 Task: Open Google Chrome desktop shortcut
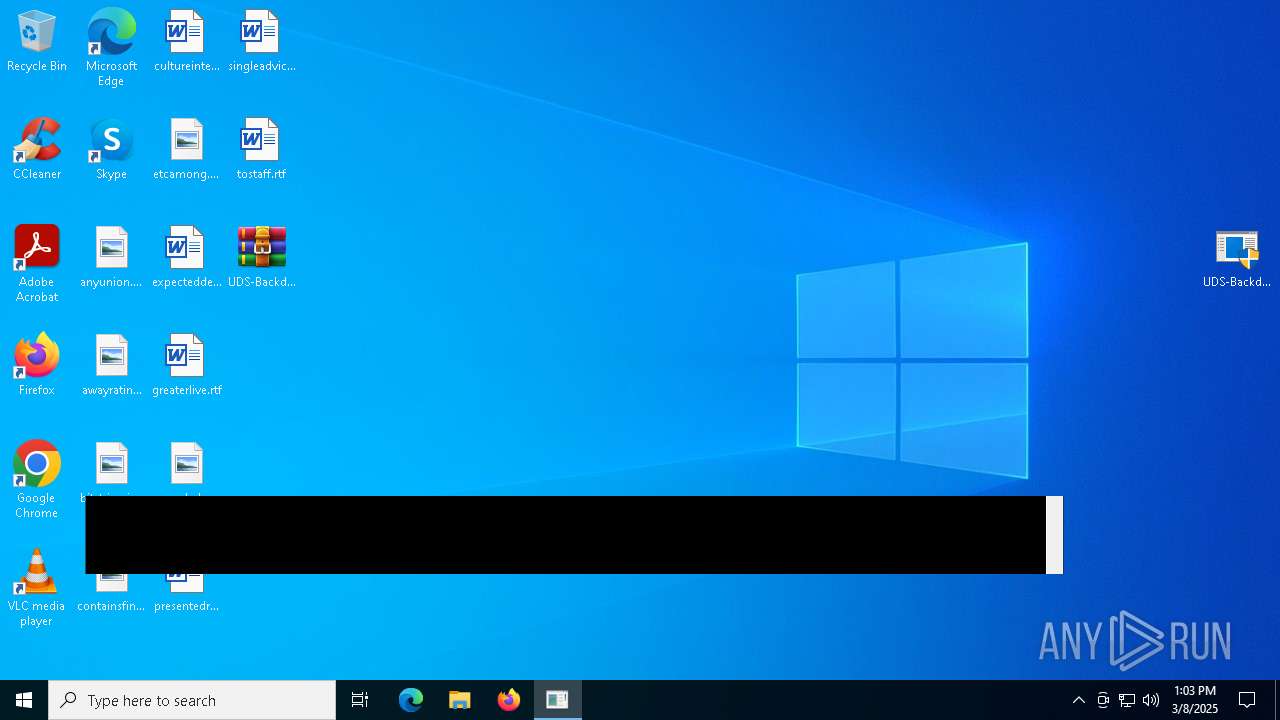point(37,480)
